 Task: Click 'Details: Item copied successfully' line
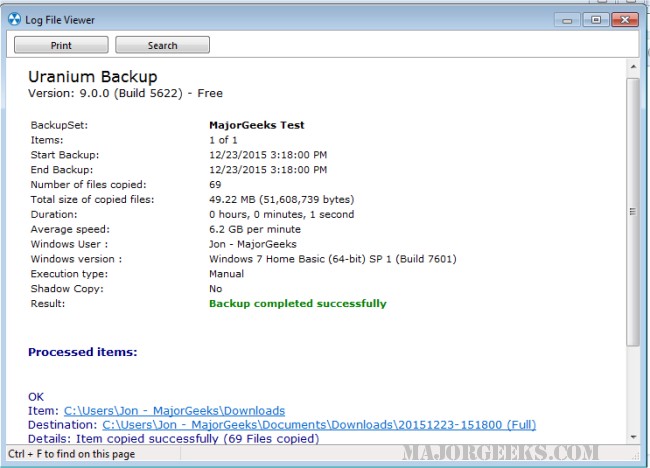[x=174, y=439]
